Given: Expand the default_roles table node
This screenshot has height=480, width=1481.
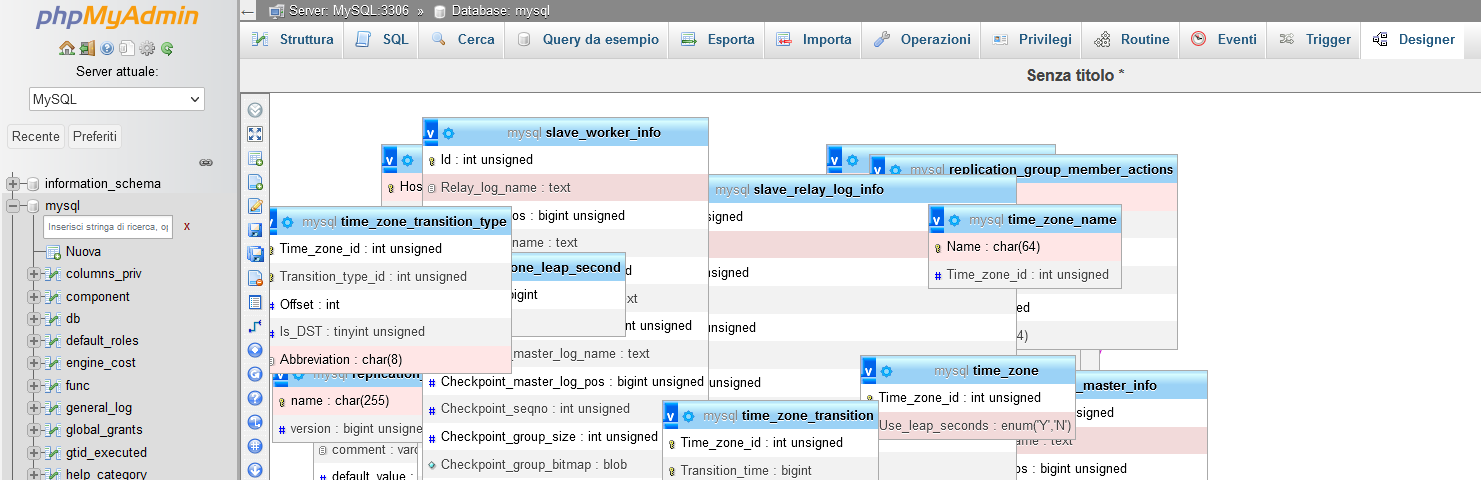Looking at the screenshot, I should coord(33,341).
